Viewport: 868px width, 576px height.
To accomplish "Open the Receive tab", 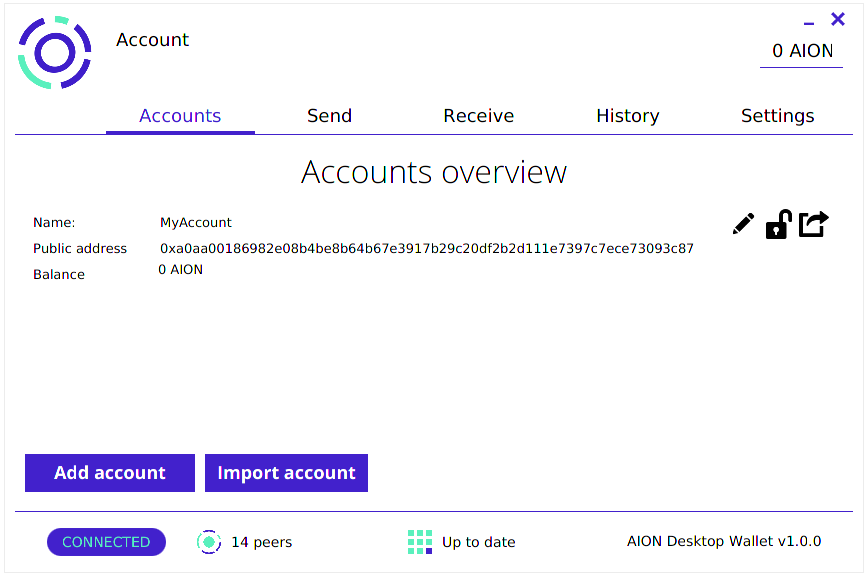I will coord(479,116).
